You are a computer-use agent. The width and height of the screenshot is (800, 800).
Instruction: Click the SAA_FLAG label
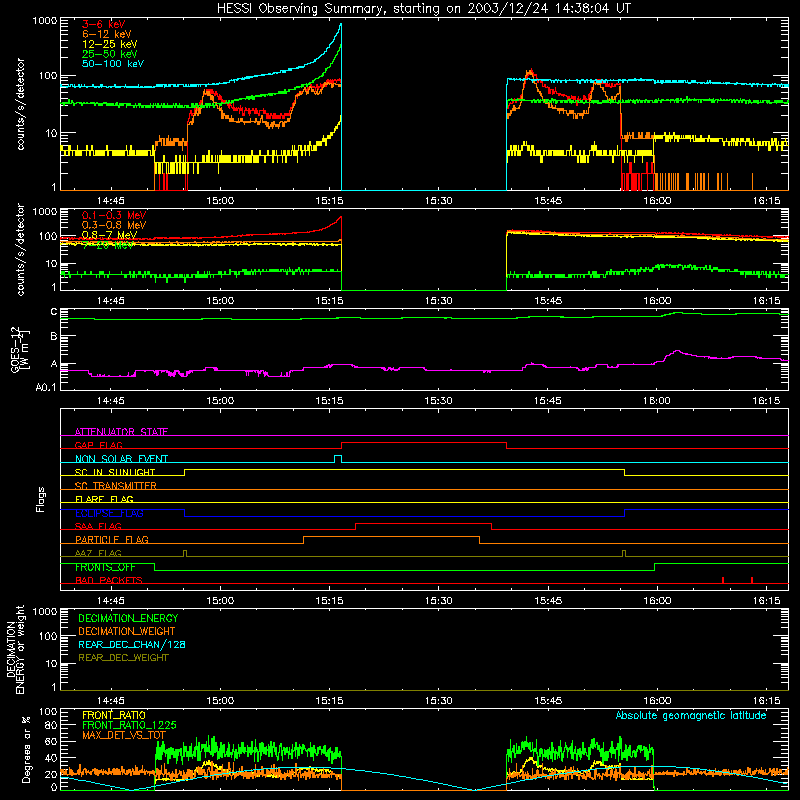(98, 526)
